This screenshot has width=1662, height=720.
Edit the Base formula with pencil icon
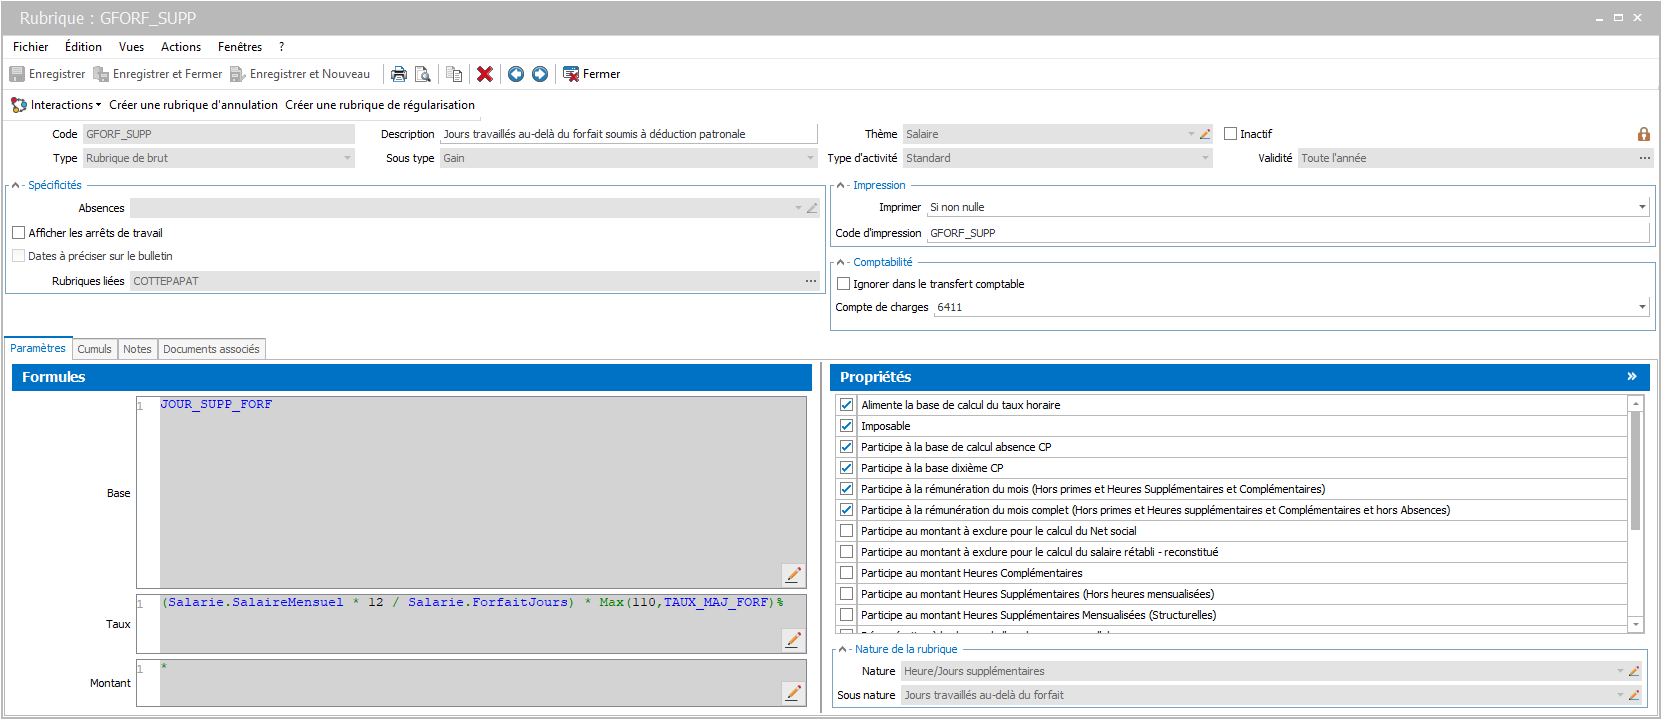[794, 574]
